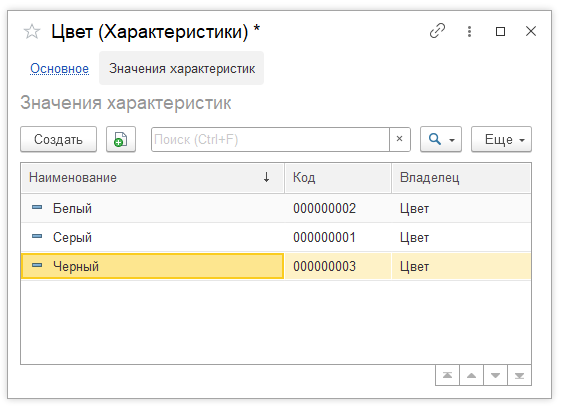Screen dimensions: 561x407
Task: Expand the Еще menu
Action: click(x=501, y=139)
